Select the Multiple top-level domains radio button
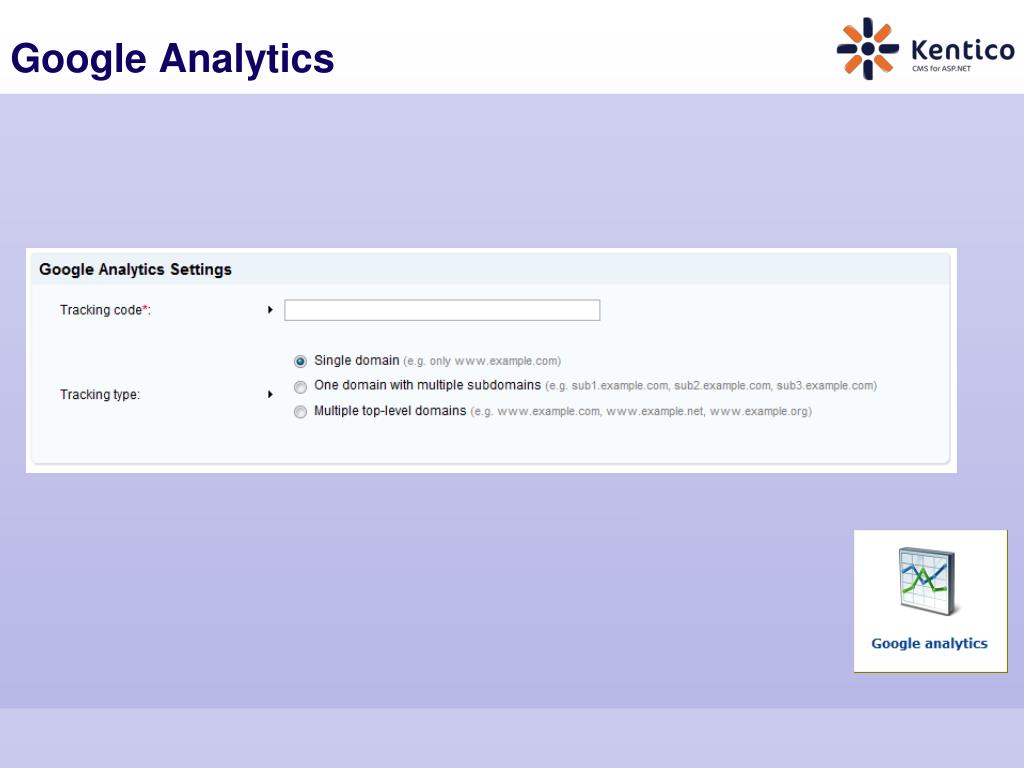The height and width of the screenshot is (768, 1024). [300, 412]
